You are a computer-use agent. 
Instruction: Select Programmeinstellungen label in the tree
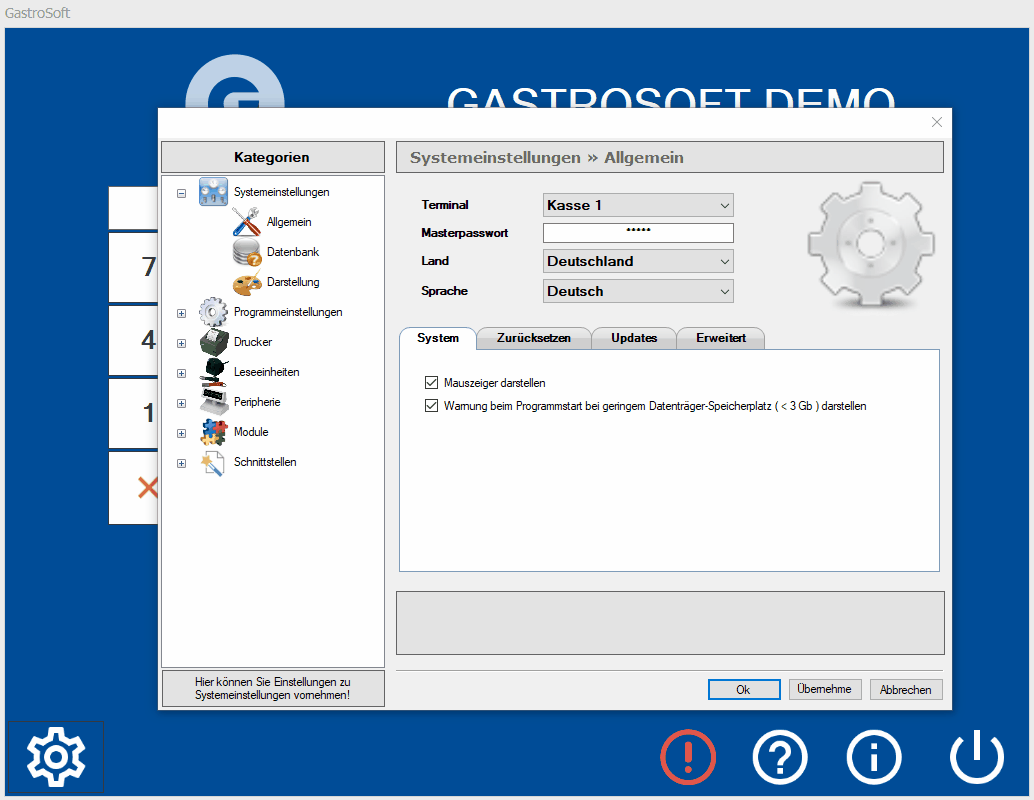click(x=288, y=312)
